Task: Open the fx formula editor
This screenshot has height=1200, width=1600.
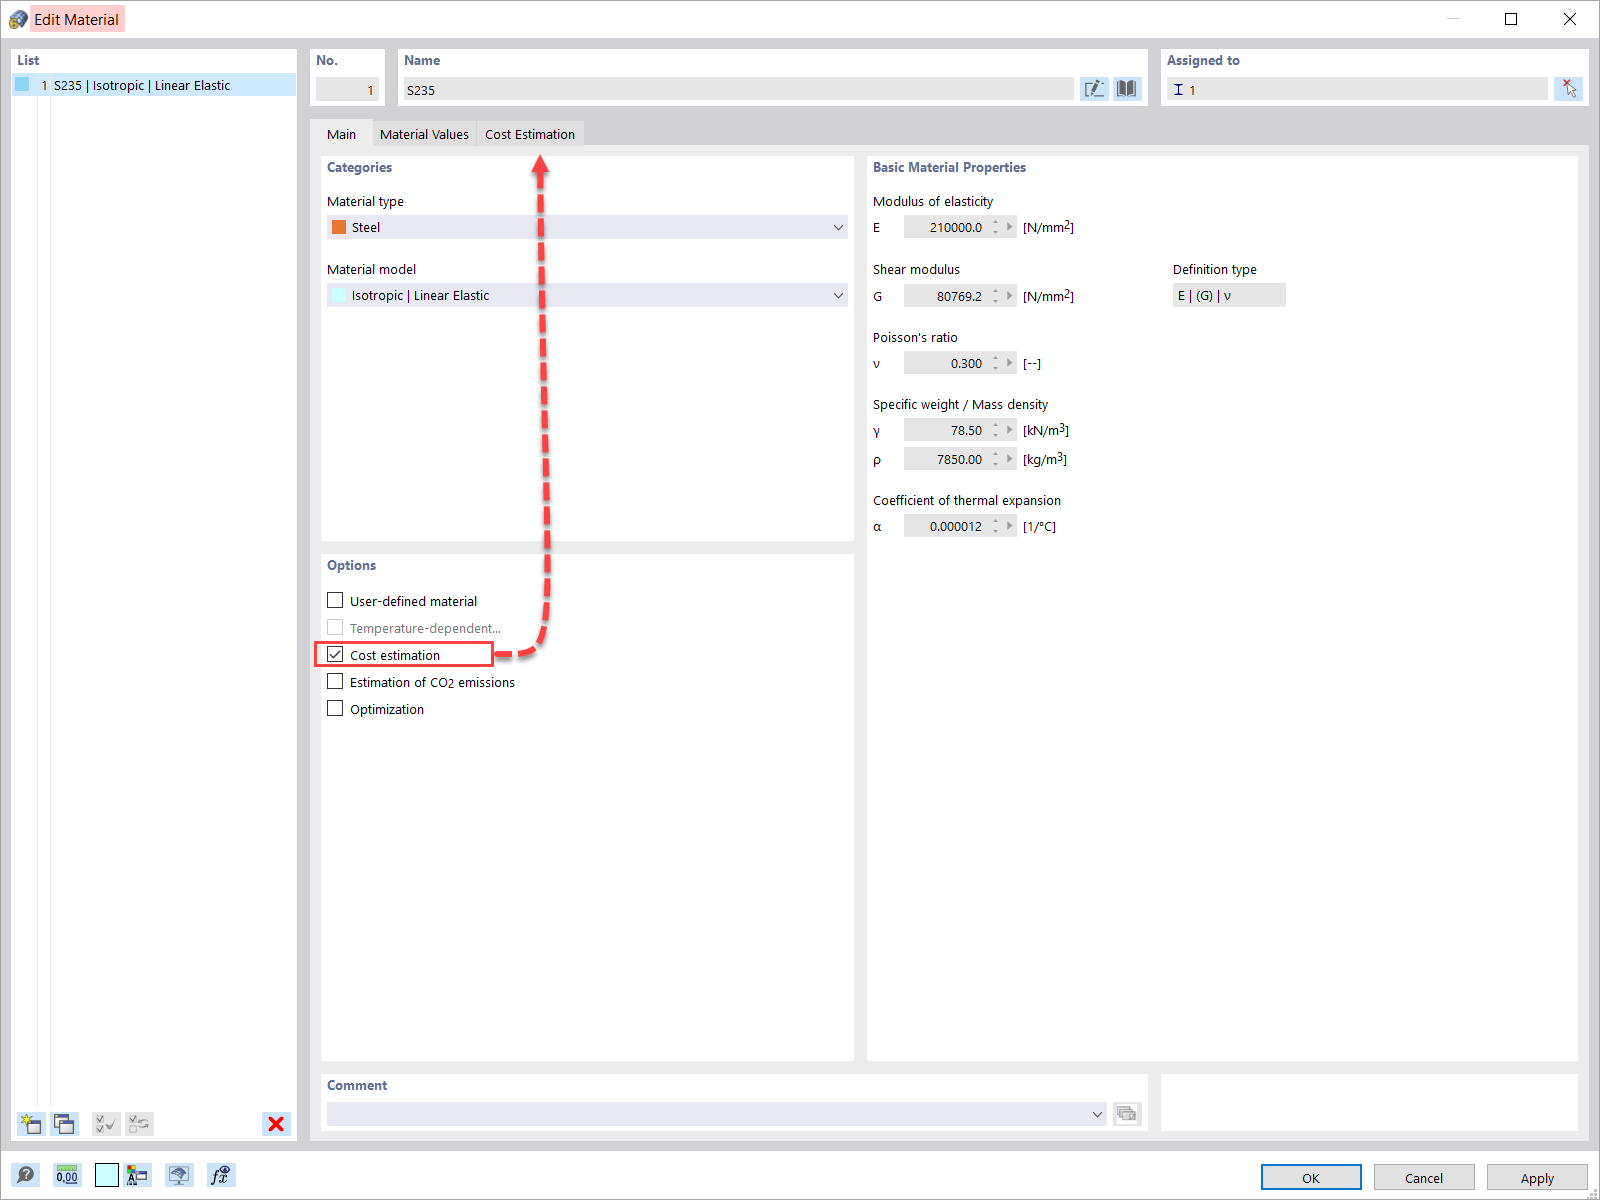Action: pyautogui.click(x=220, y=1176)
